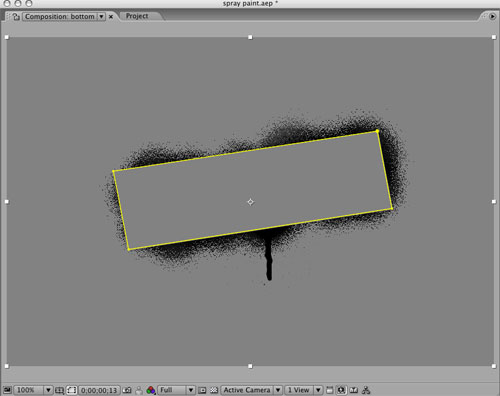This screenshot has height=396, width=500.
Task: Switch to the Project tab
Action: click(137, 16)
